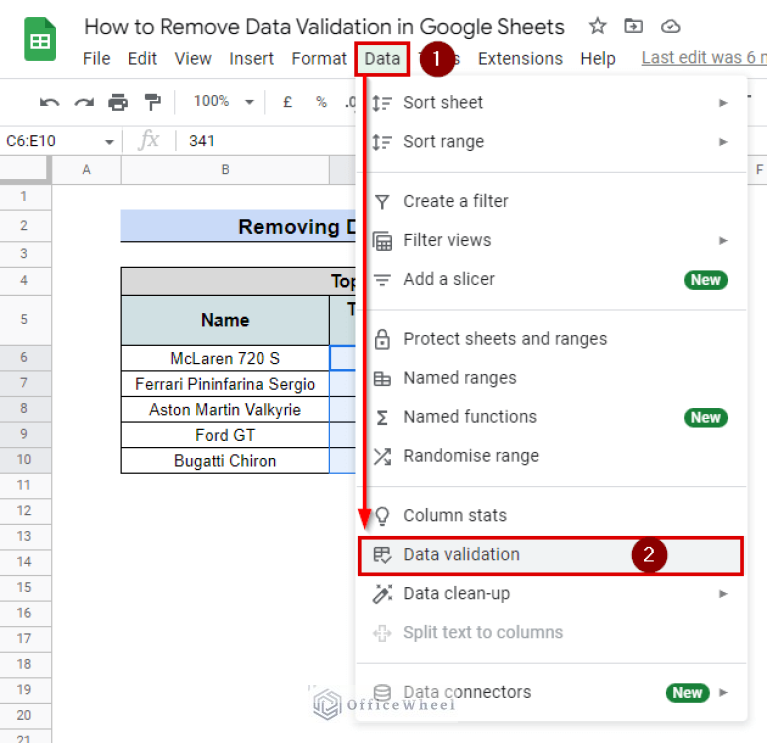
Task: Select cell containing Ferrari Pininfarina Sergio
Action: [x=225, y=384]
